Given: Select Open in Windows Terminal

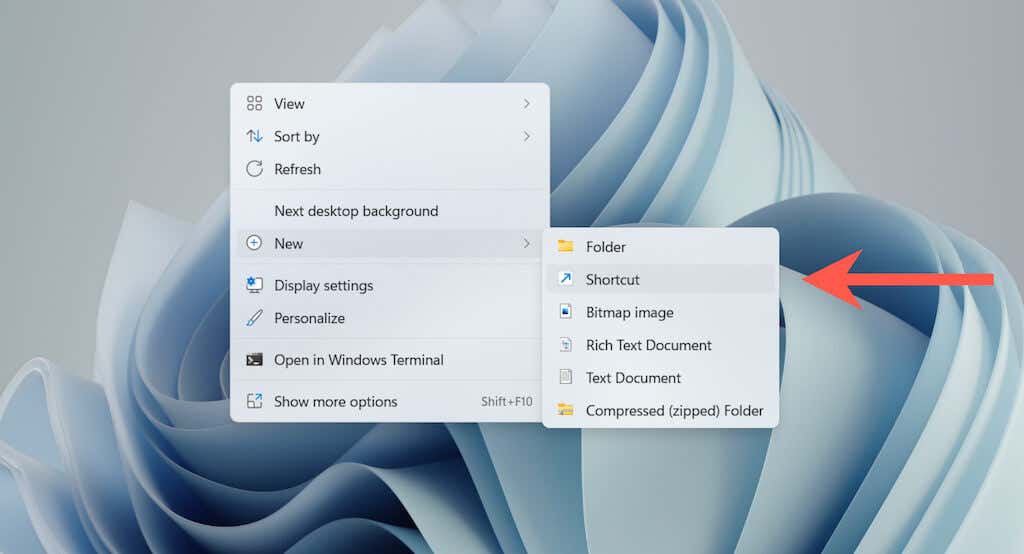Looking at the screenshot, I should (389, 359).
